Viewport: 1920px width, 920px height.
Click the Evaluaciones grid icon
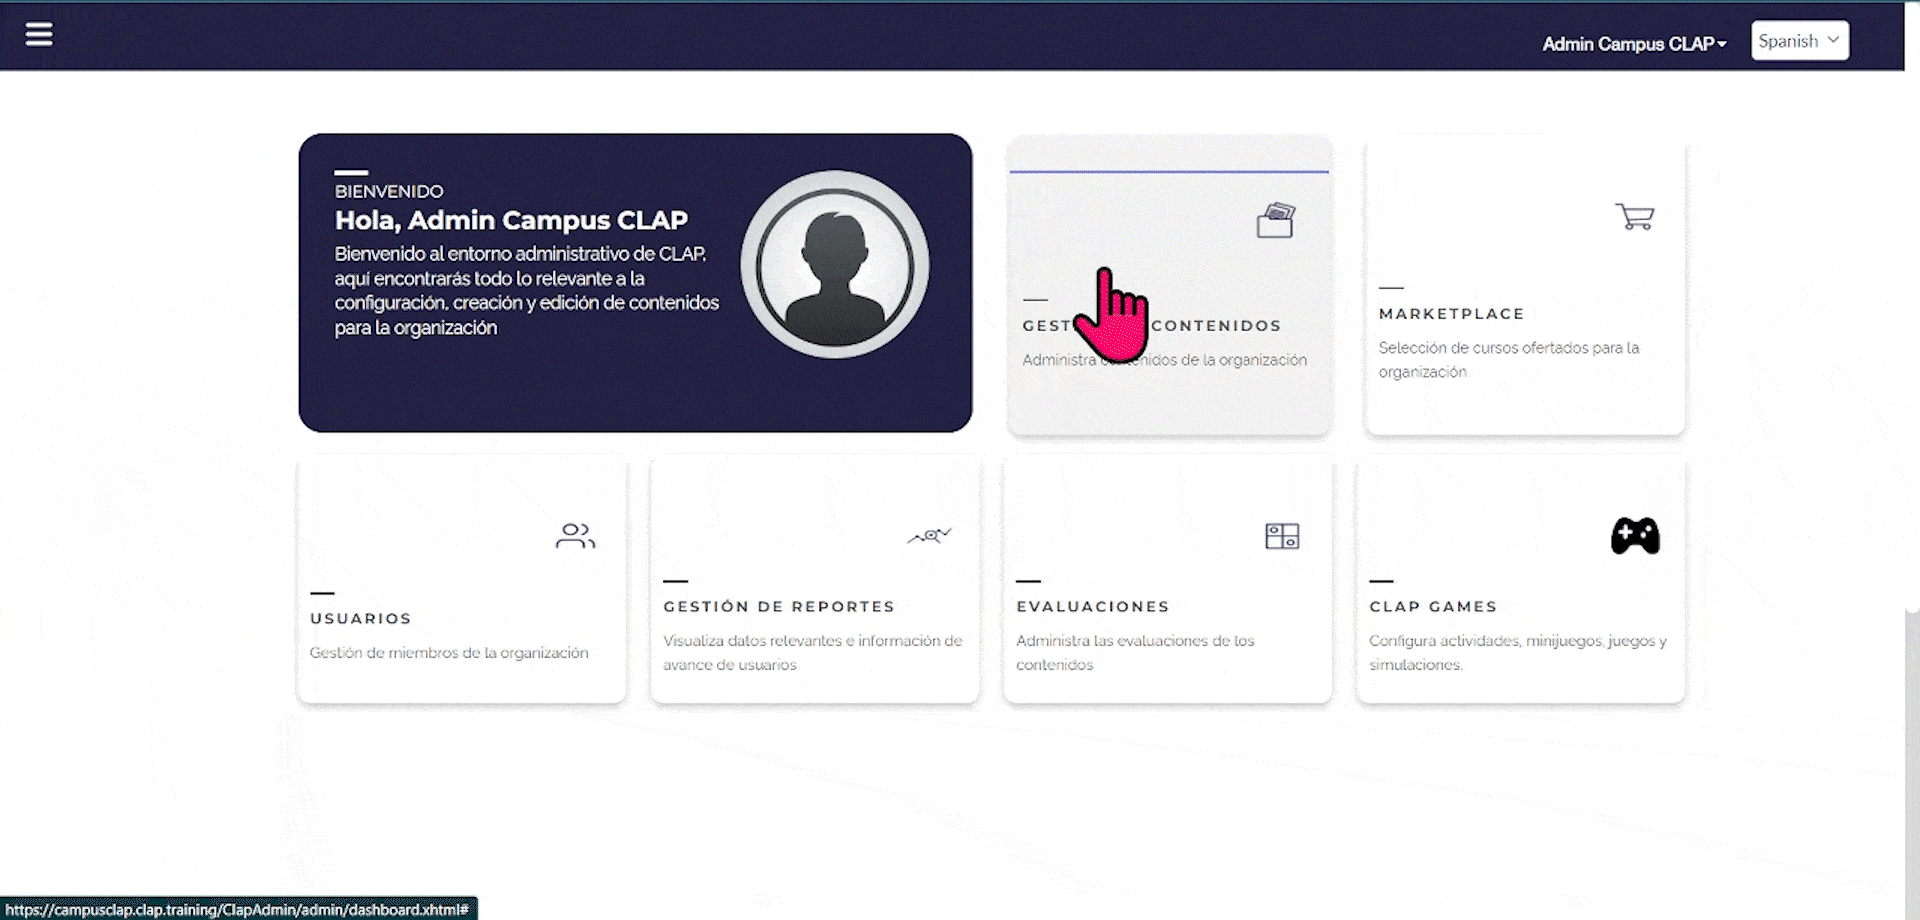click(x=1282, y=536)
